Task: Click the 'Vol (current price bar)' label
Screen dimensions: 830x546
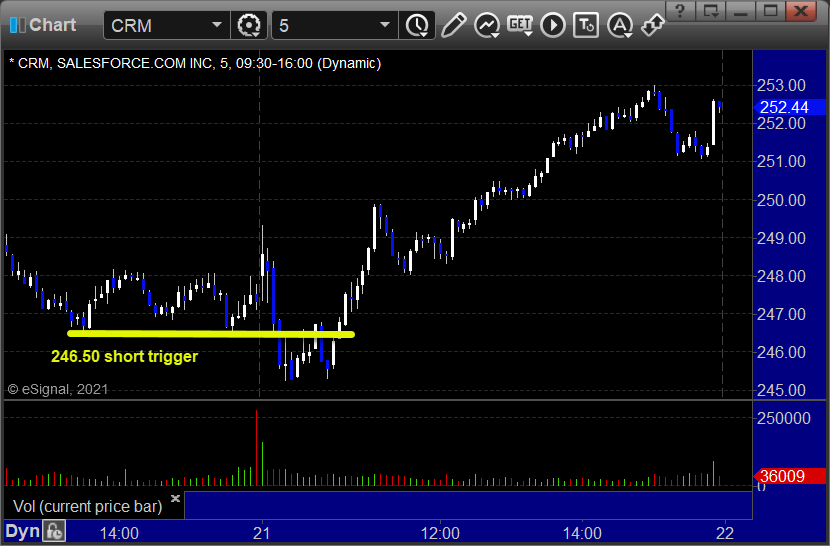Action: 88,506
